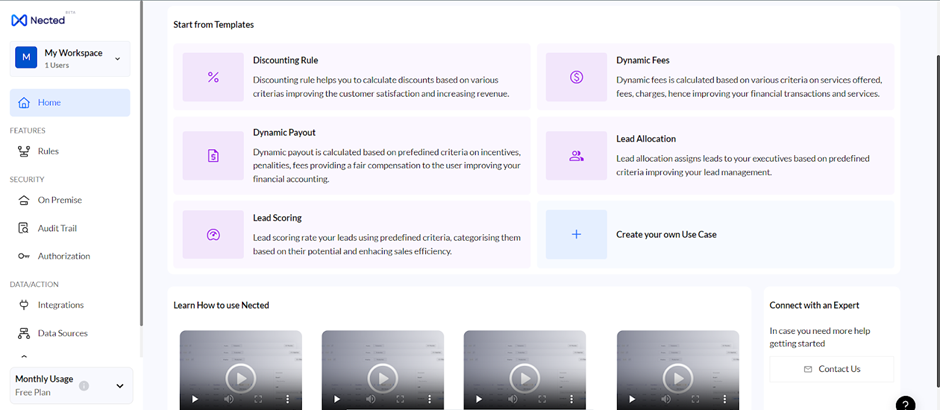Viewport: 940px width, 410px height.
Task: Open fullscreen on the first video
Action: [258, 399]
